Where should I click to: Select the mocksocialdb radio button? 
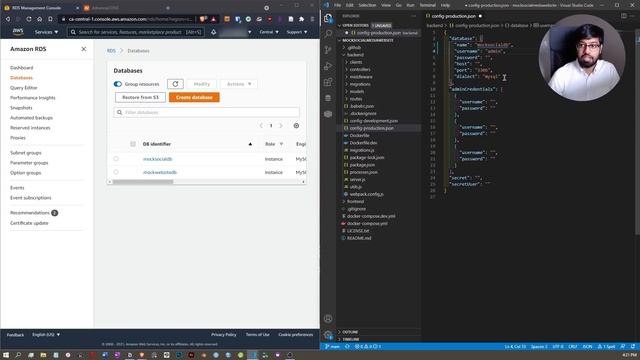coord(116,159)
